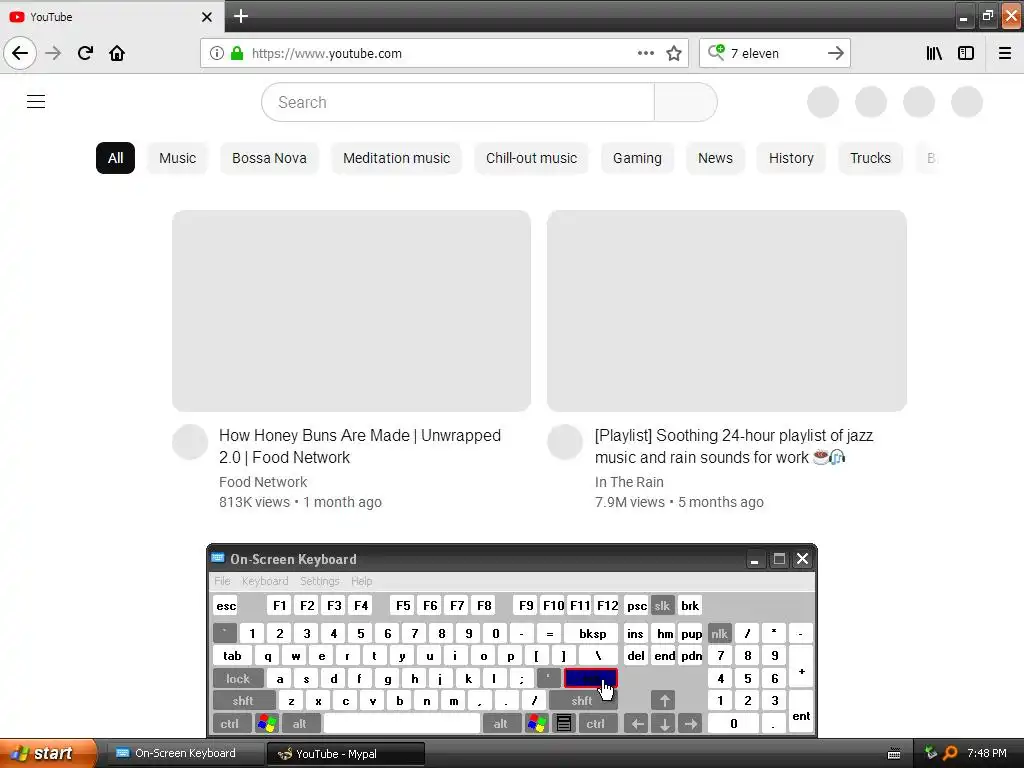Viewport: 1024px width, 768px height.
Task: Click the In The Rain channel avatar
Action: coord(565,442)
